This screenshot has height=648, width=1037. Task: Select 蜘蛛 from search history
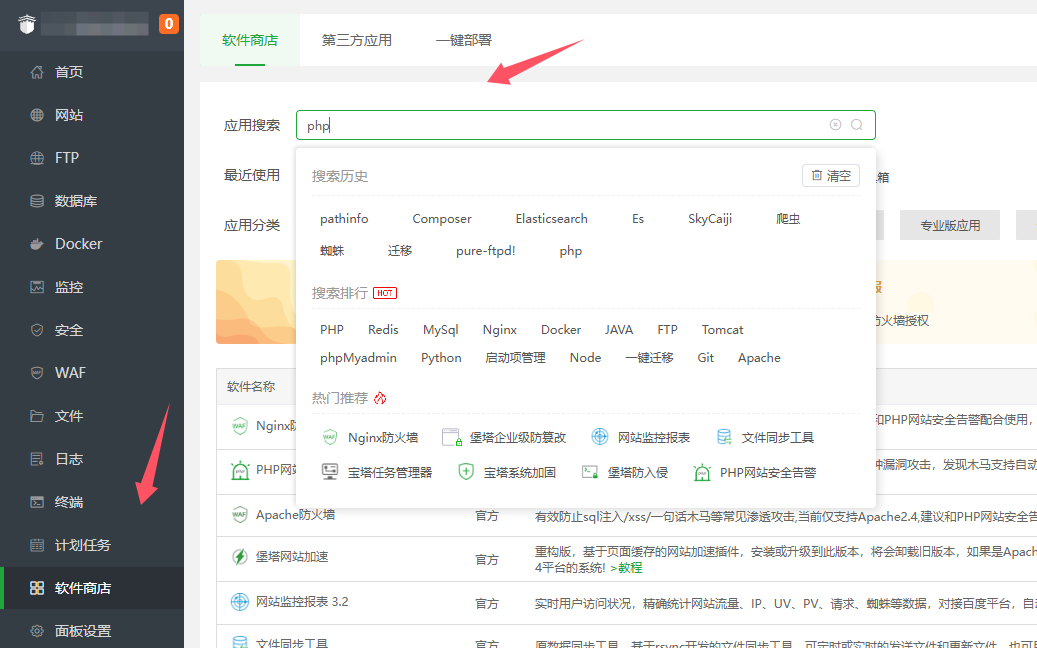pos(332,251)
